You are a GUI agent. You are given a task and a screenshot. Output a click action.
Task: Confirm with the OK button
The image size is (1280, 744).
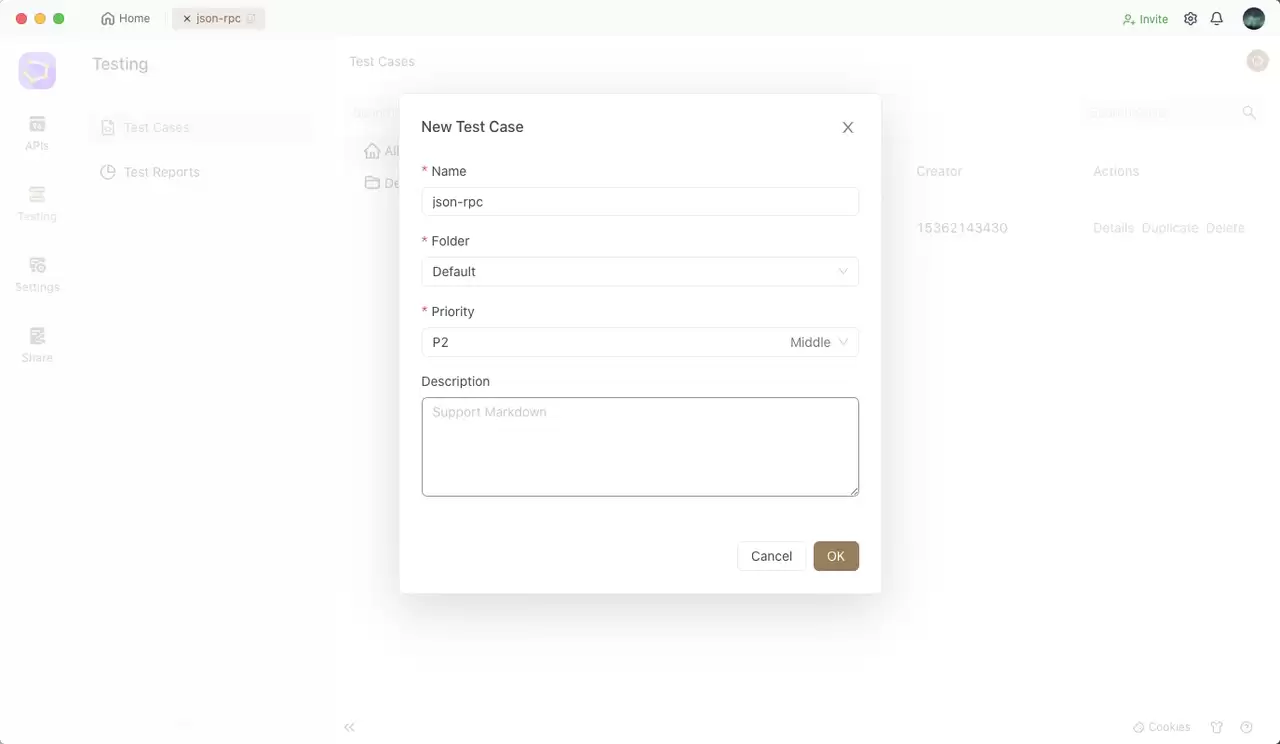coord(836,556)
